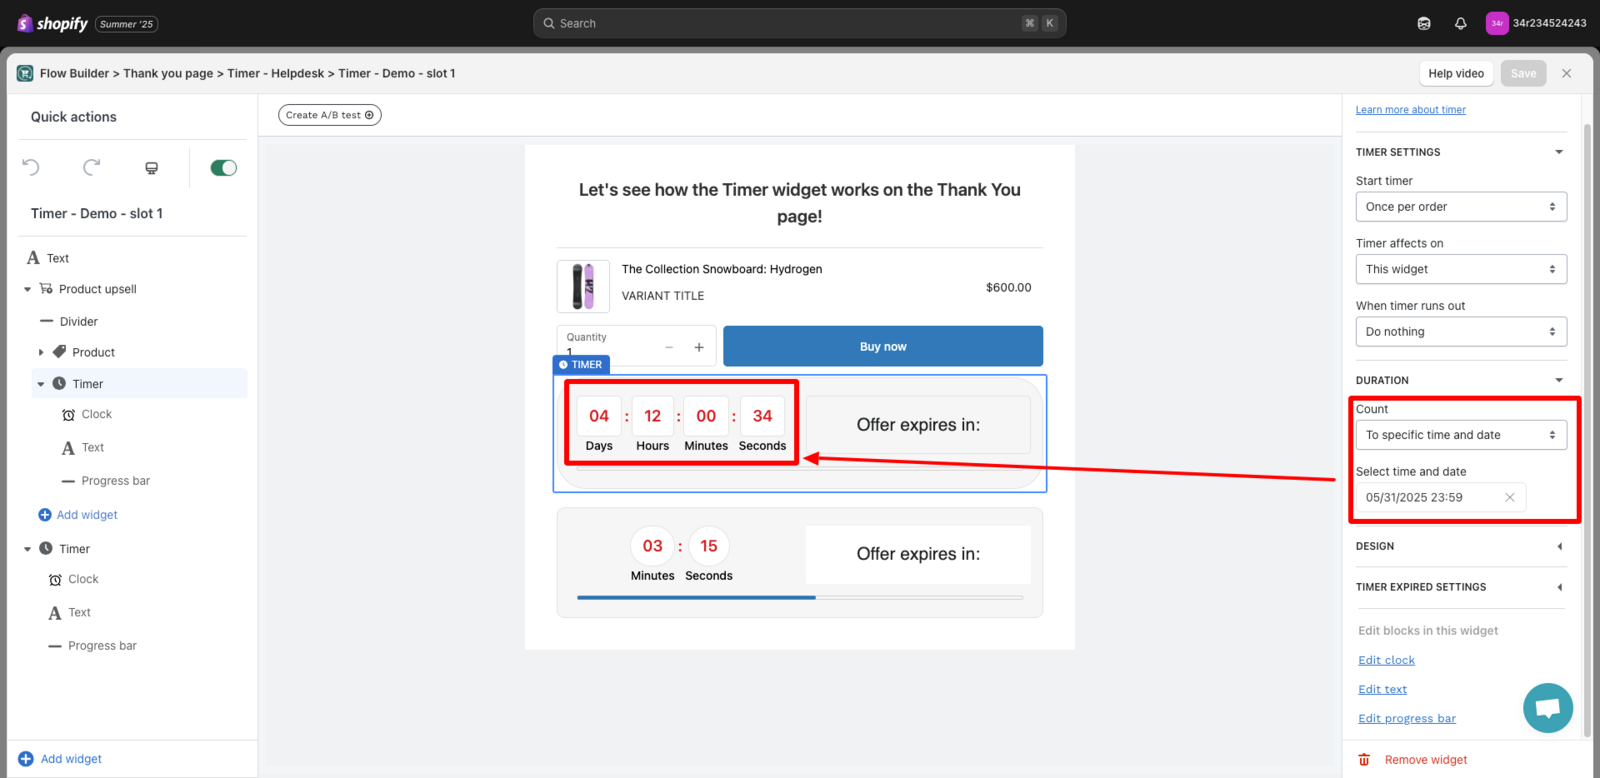Click the redo arrow in Quick actions

tap(92, 167)
